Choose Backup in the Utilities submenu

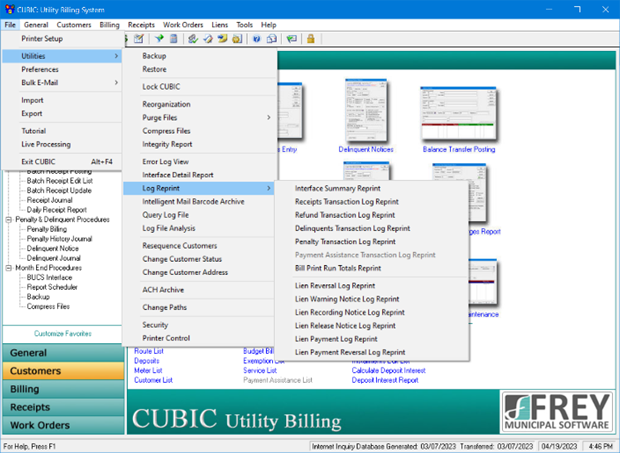(199, 56)
